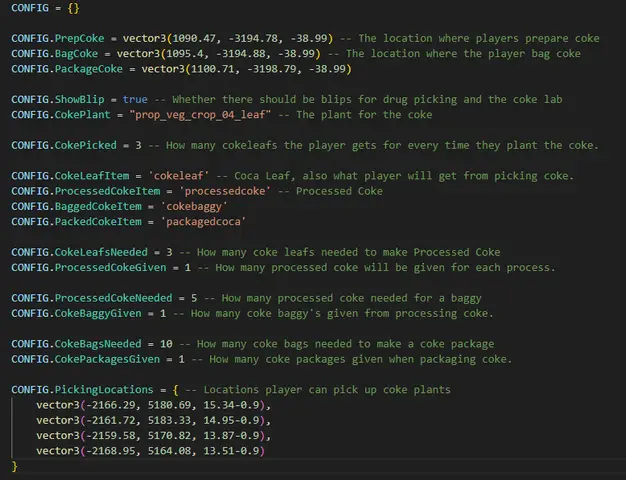Click on CONFIG.PackedCokeItem identifier
The image size is (626, 480).
(x=76, y=221)
